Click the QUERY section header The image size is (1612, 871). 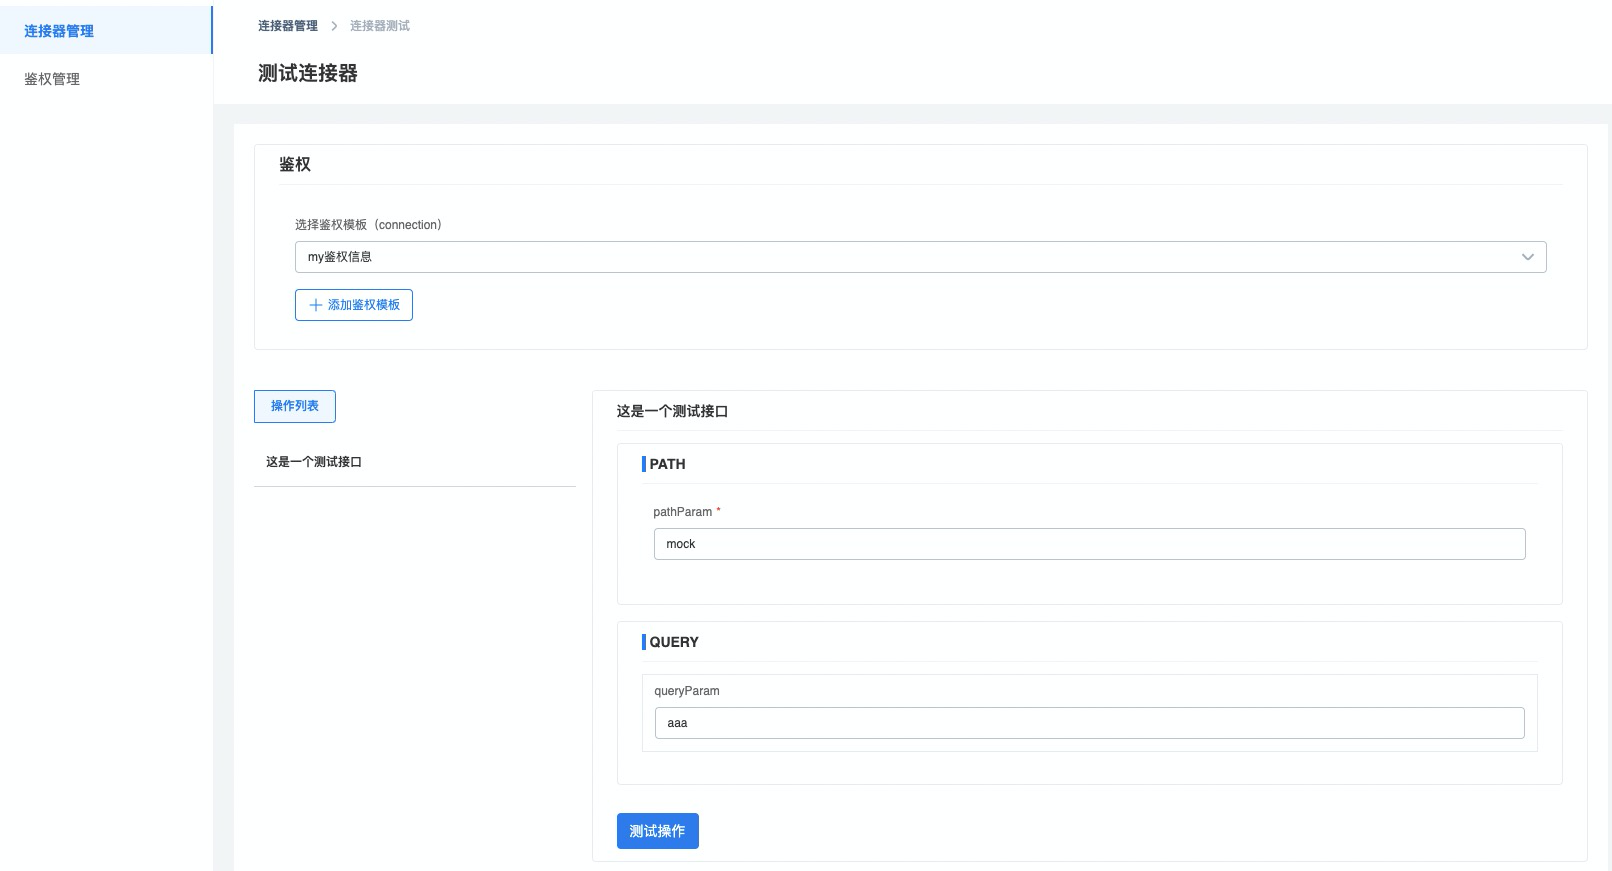point(673,642)
